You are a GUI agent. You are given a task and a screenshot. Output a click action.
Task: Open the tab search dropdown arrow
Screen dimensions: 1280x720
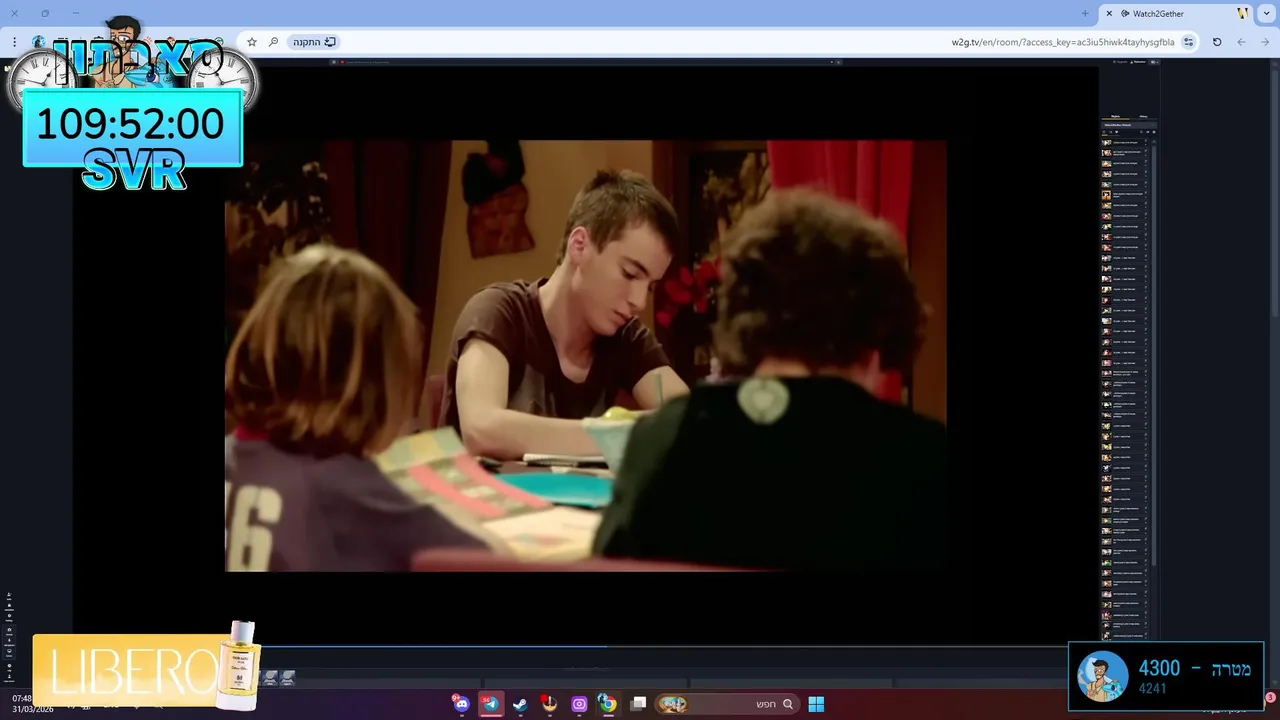tap(1268, 13)
